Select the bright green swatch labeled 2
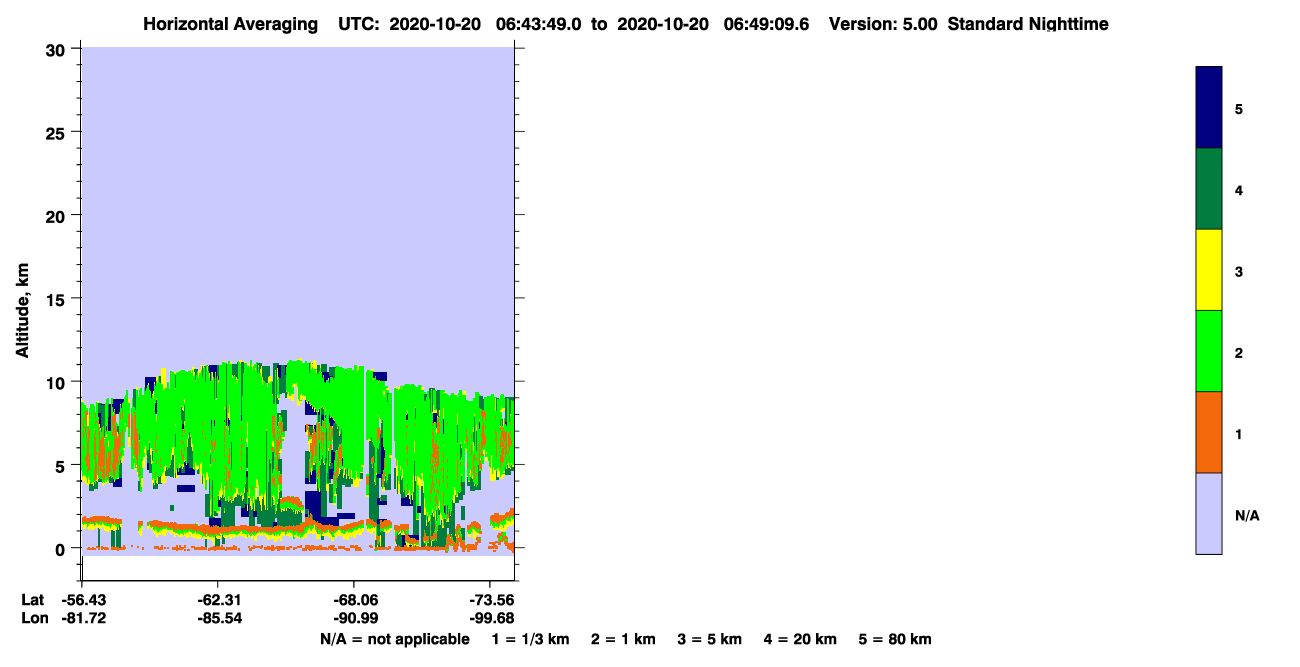 pyautogui.click(x=1209, y=351)
